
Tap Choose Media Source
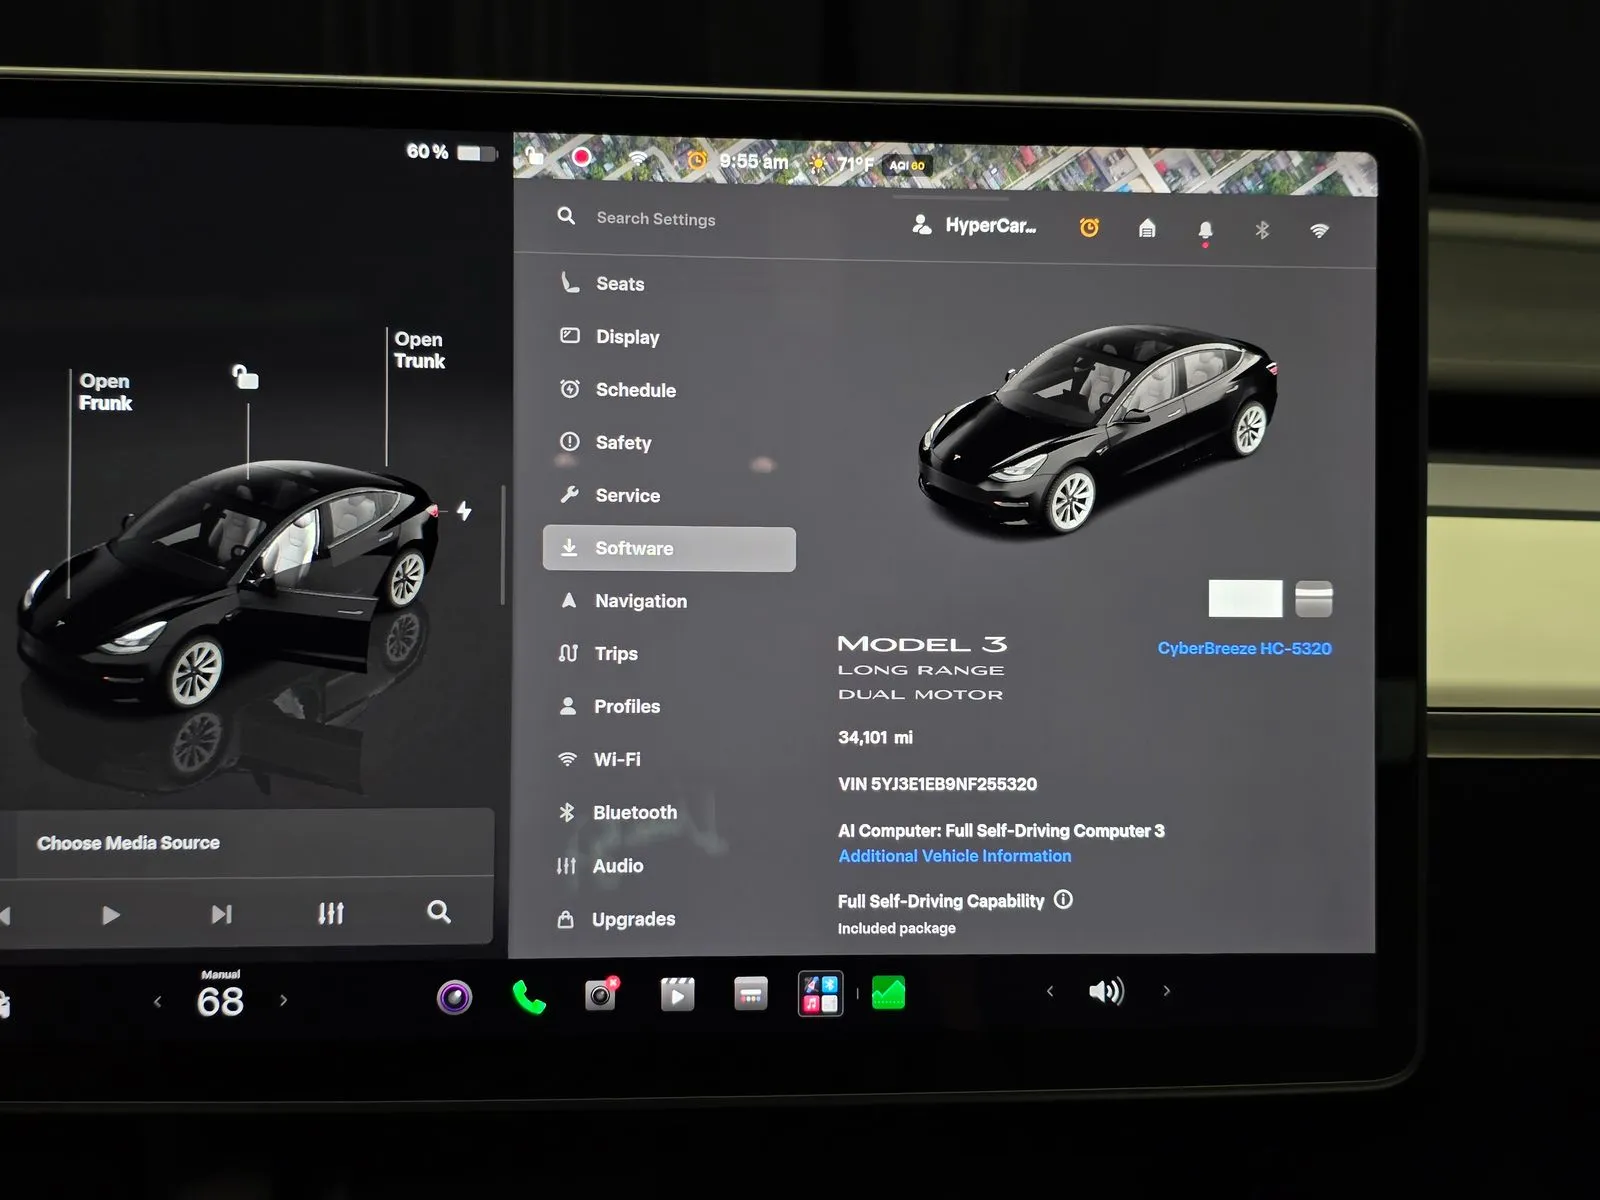[128, 842]
